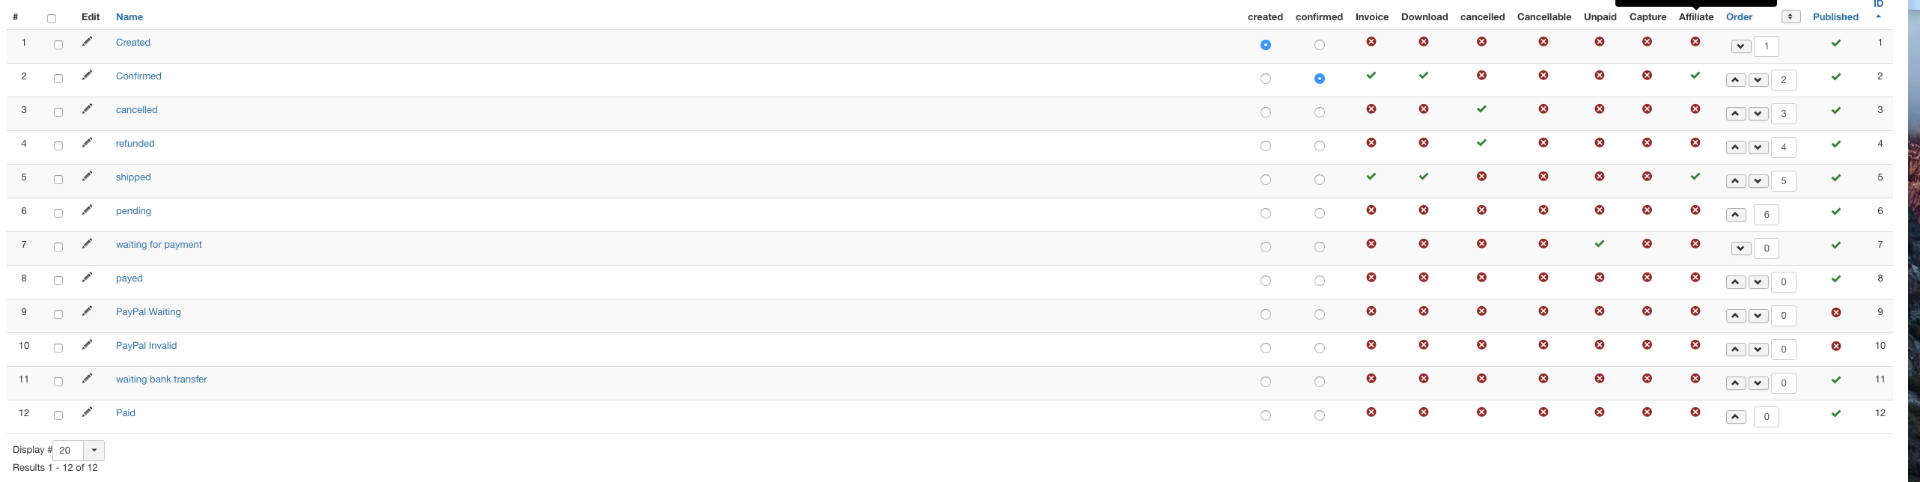Click the edit pencil for the shipped row
The height and width of the screenshot is (482, 1920).
87,177
